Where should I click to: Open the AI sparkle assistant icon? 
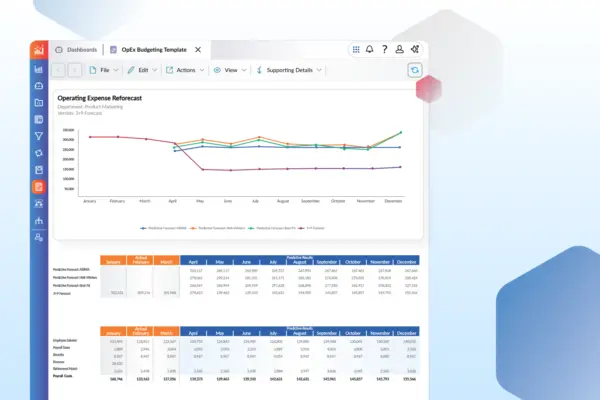[415, 49]
